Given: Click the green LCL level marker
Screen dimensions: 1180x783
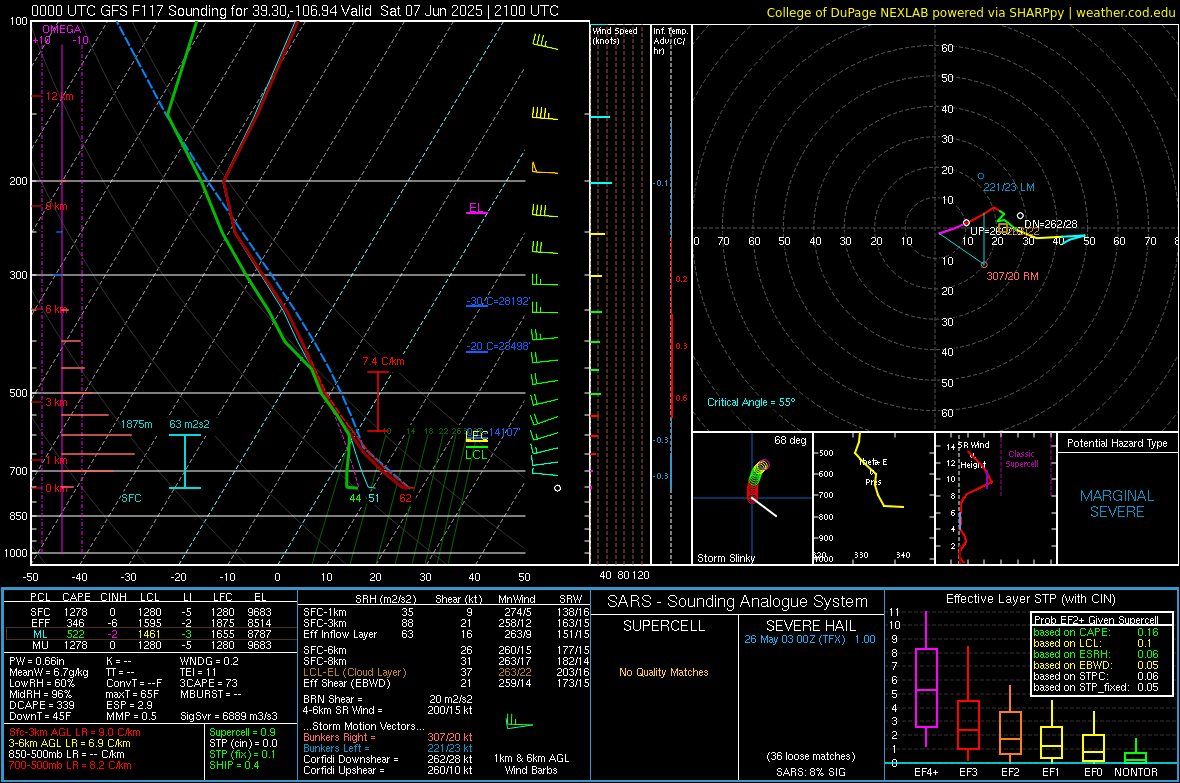Looking at the screenshot, I should [476, 453].
